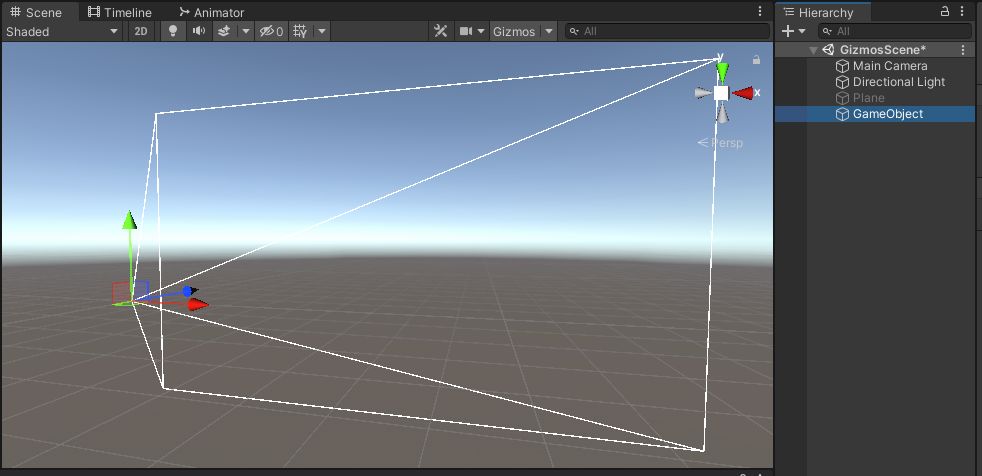
Task: Toggle hidden objects visibility counter
Action: (x=272, y=31)
